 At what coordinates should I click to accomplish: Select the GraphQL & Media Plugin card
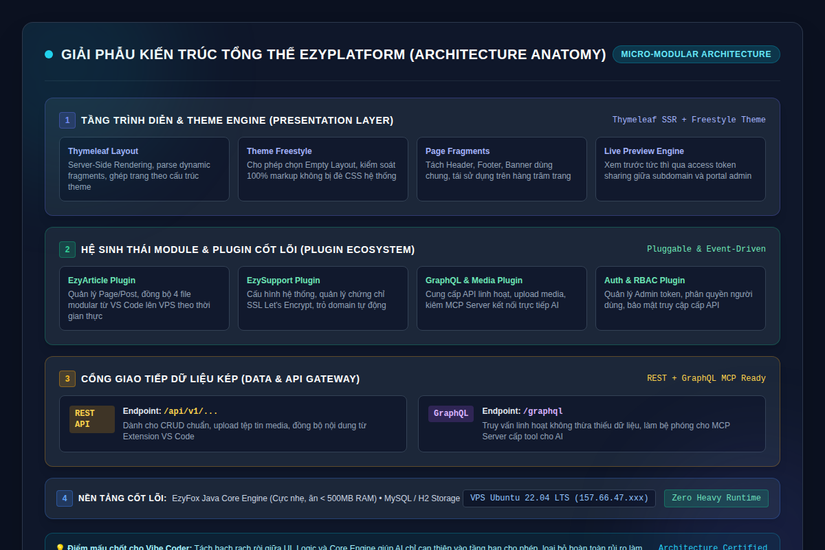pyautogui.click(x=501, y=298)
